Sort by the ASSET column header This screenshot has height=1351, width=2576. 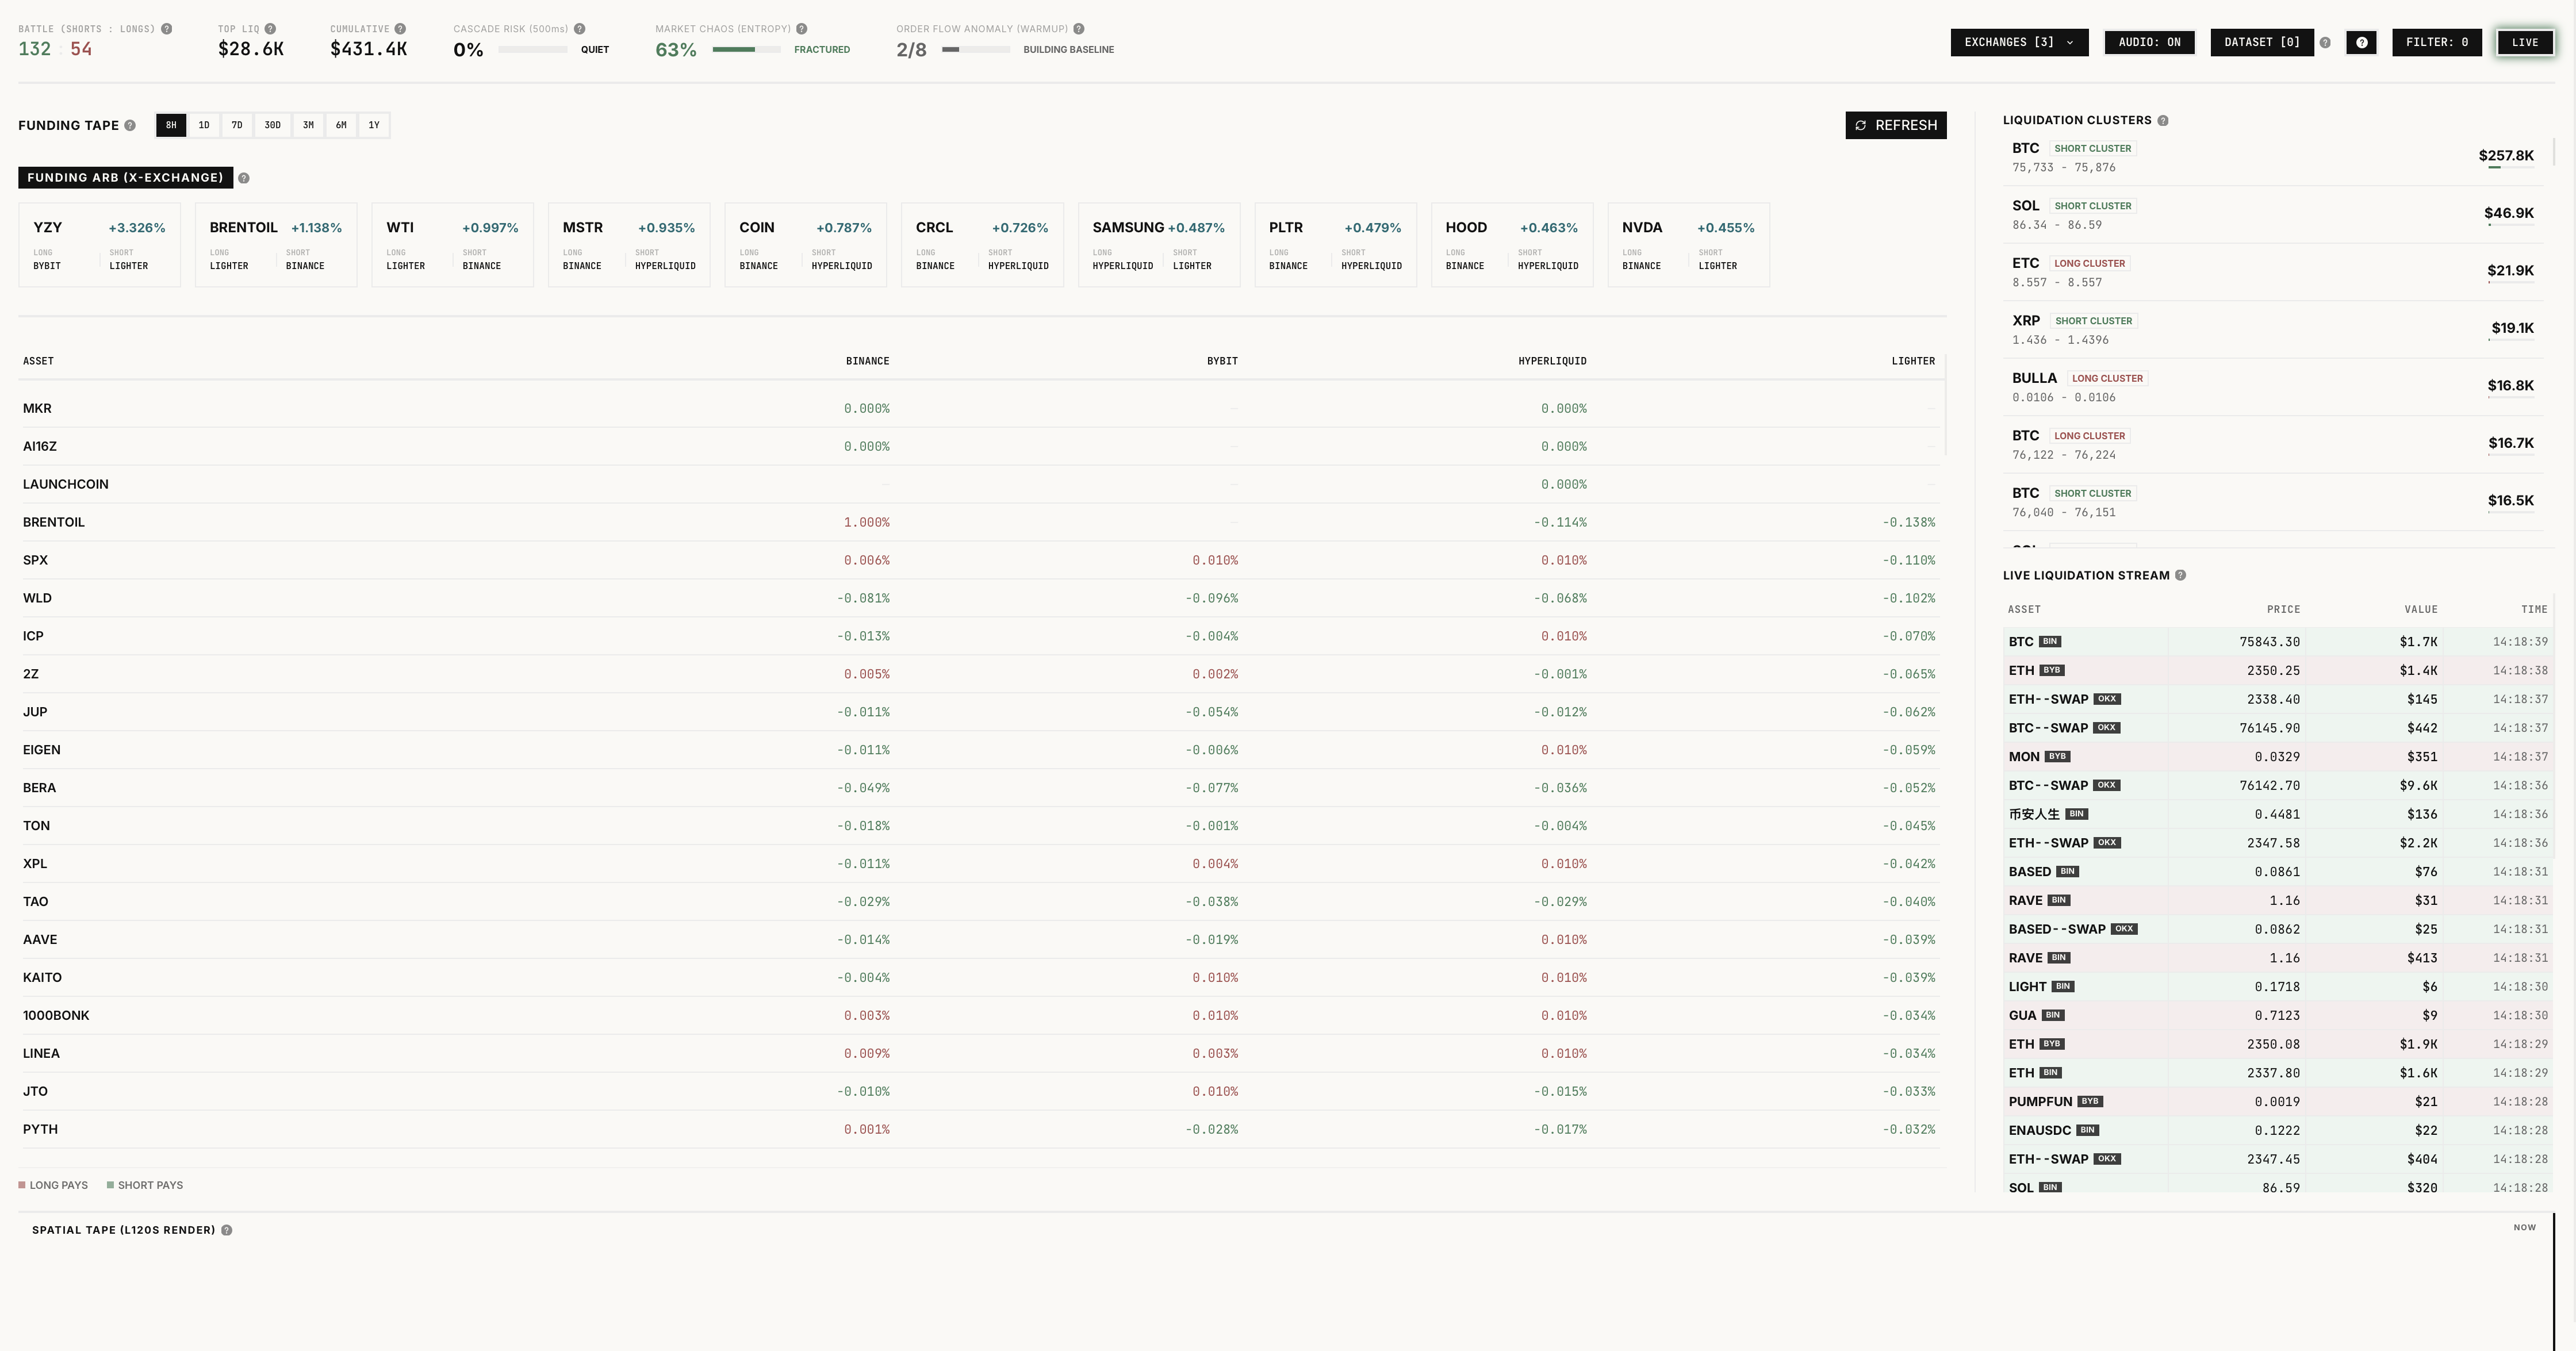click(x=38, y=361)
